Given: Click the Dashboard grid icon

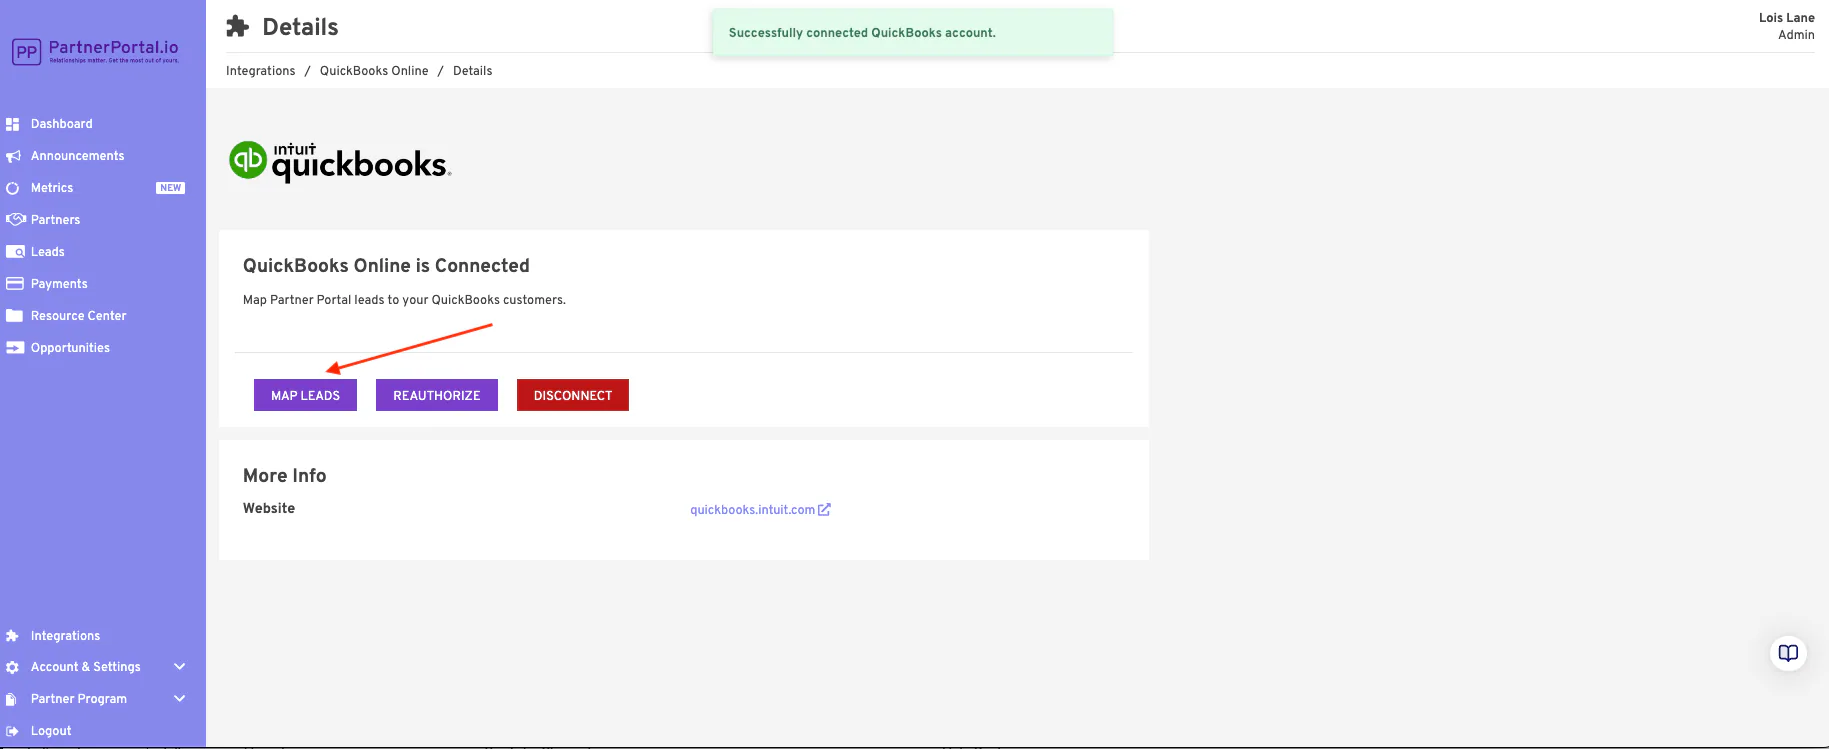Looking at the screenshot, I should point(13,124).
